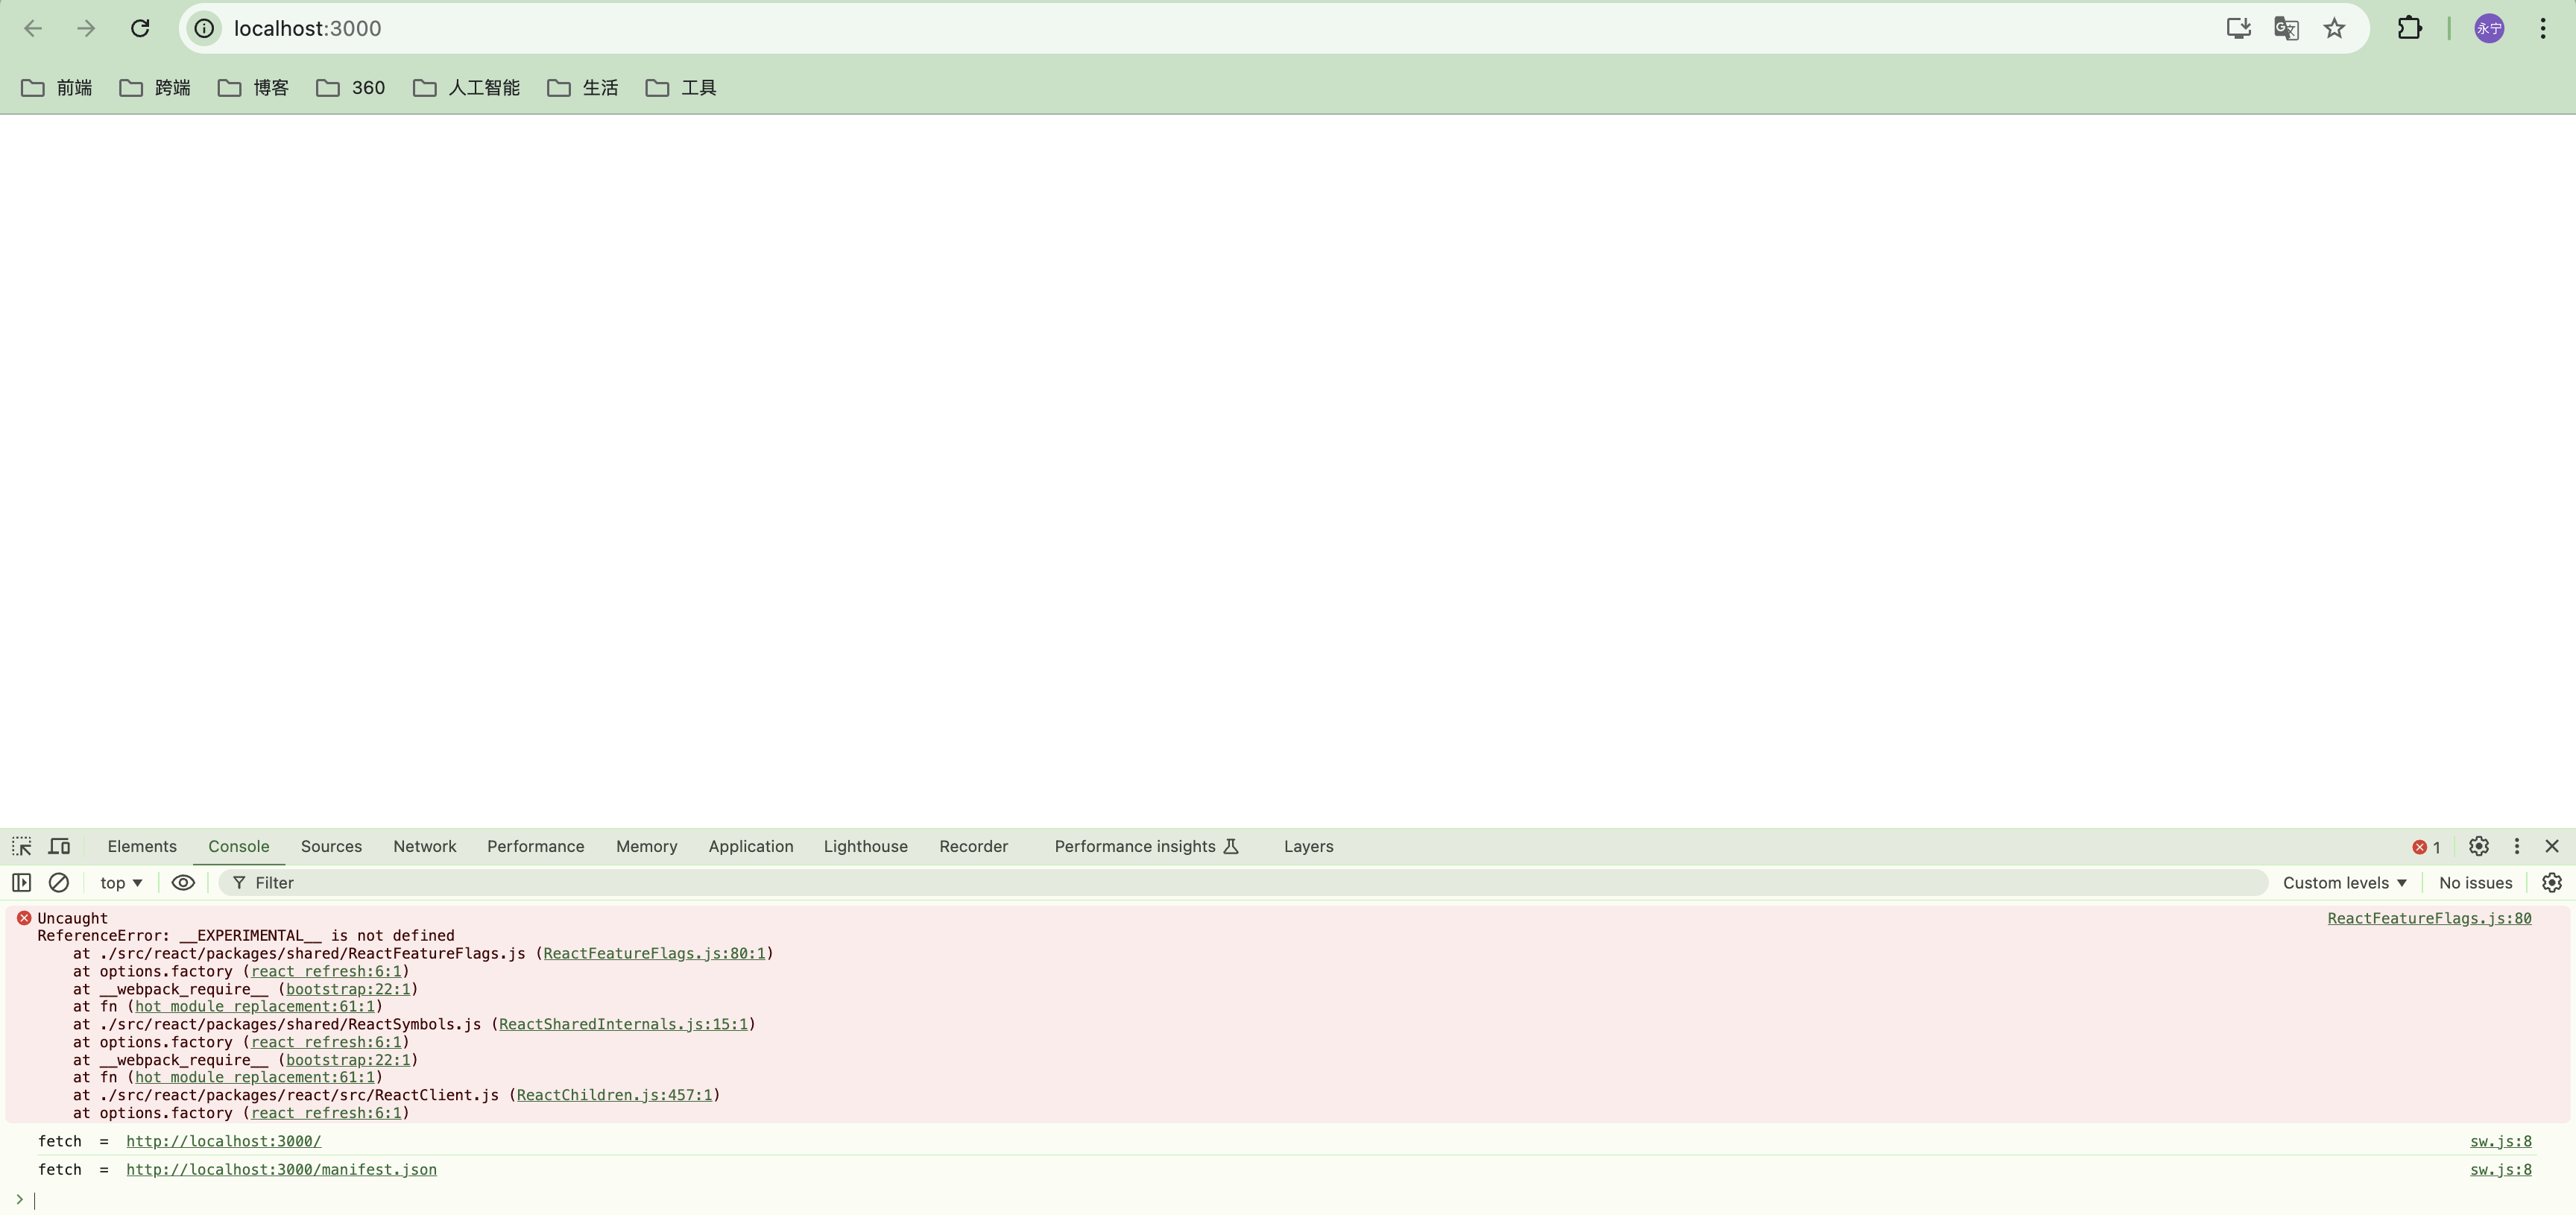
Task: Open console settings gear at right
Action: [x=2551, y=882]
